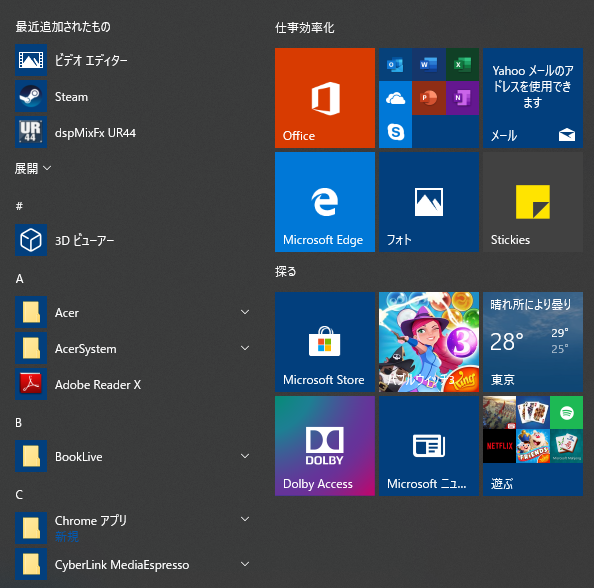Viewport: 594px width, 588px height.
Task: Open Solitaire cards in 遊ぶ folder tile
Action: click(533, 413)
